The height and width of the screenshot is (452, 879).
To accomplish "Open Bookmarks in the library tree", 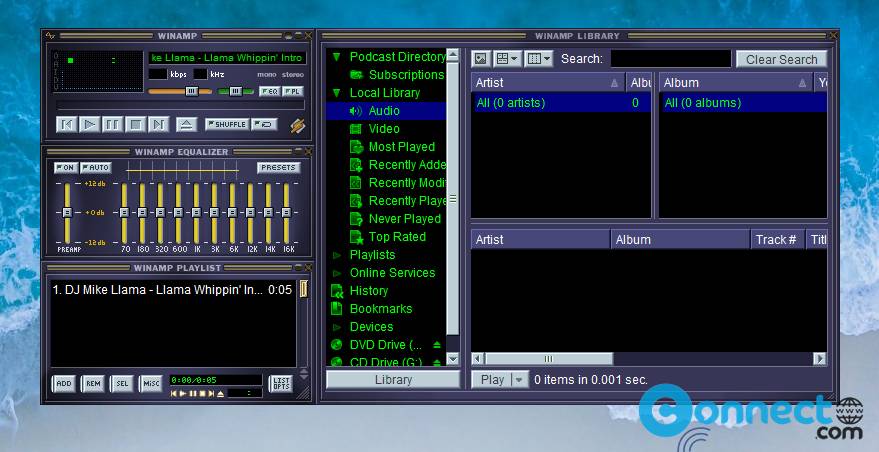I will 371,308.
